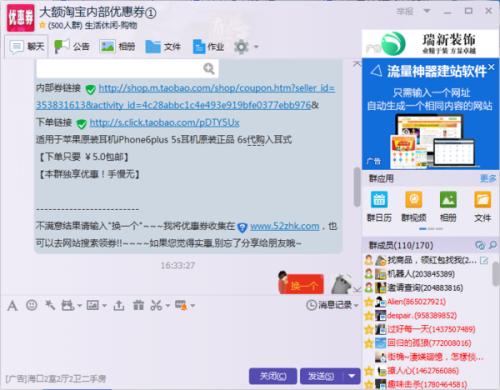Viewport: 500px width, 390px height.
Task: Click the group avatar 优惠券 icon
Action: click(x=21, y=18)
